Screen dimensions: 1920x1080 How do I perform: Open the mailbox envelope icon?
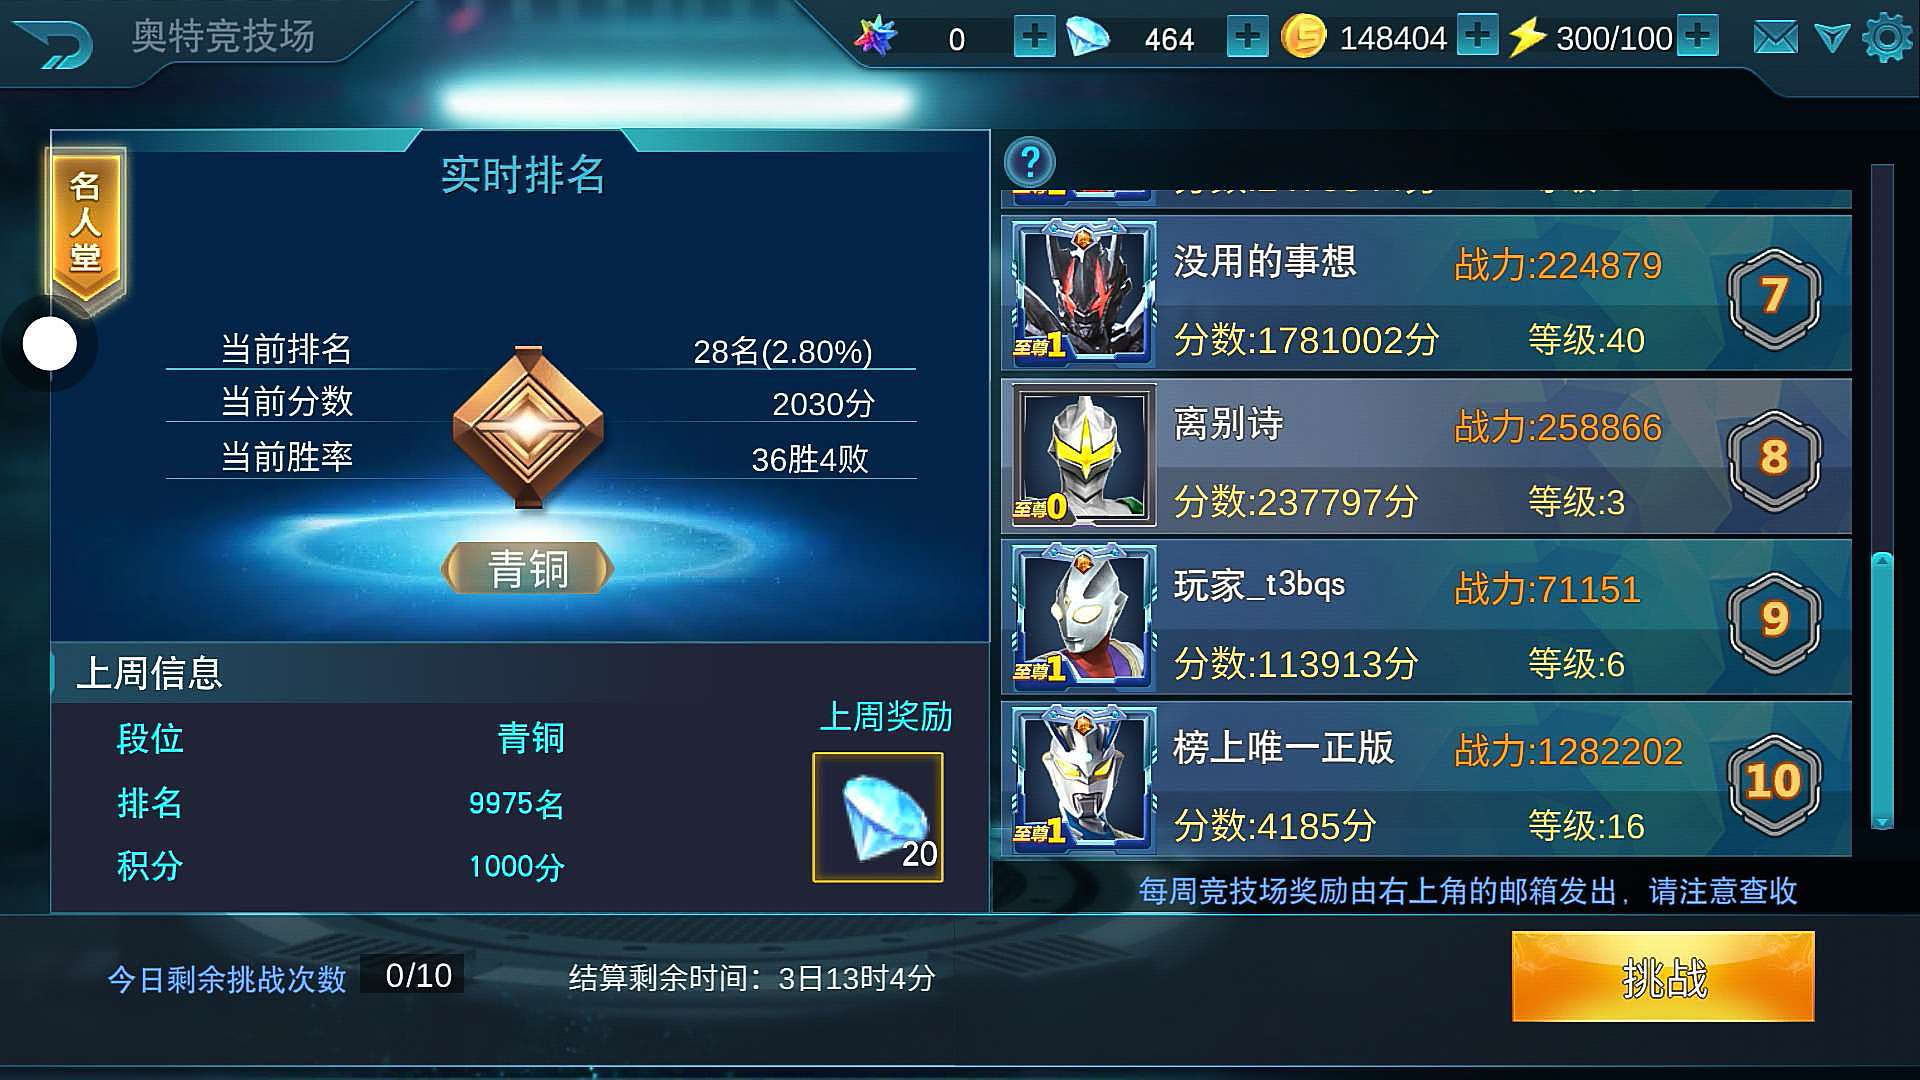pyautogui.click(x=1775, y=39)
